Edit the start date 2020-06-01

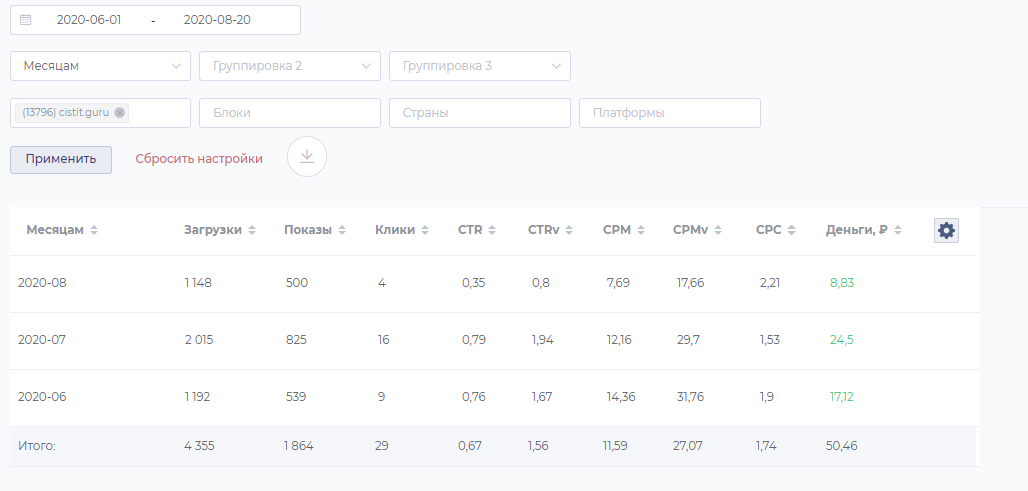(89, 20)
